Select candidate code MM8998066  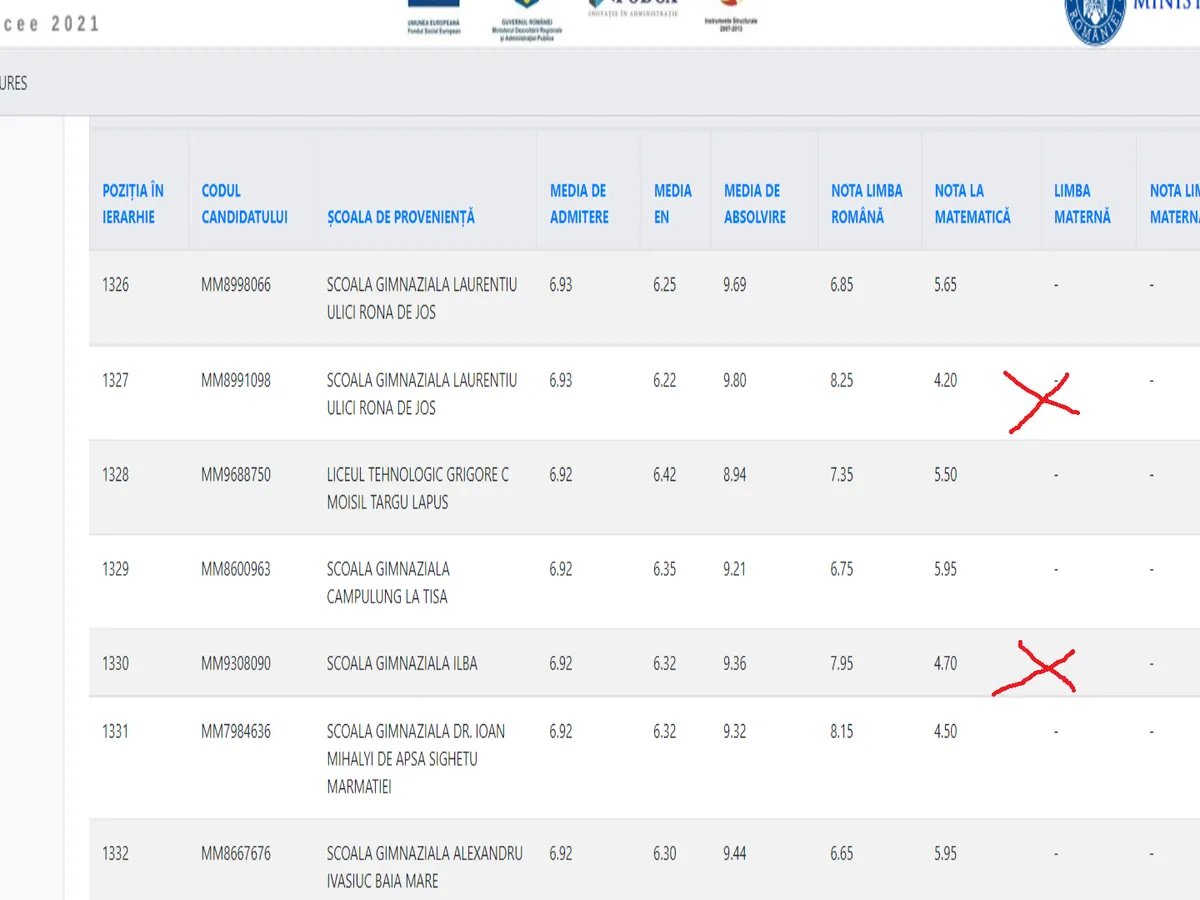(235, 285)
